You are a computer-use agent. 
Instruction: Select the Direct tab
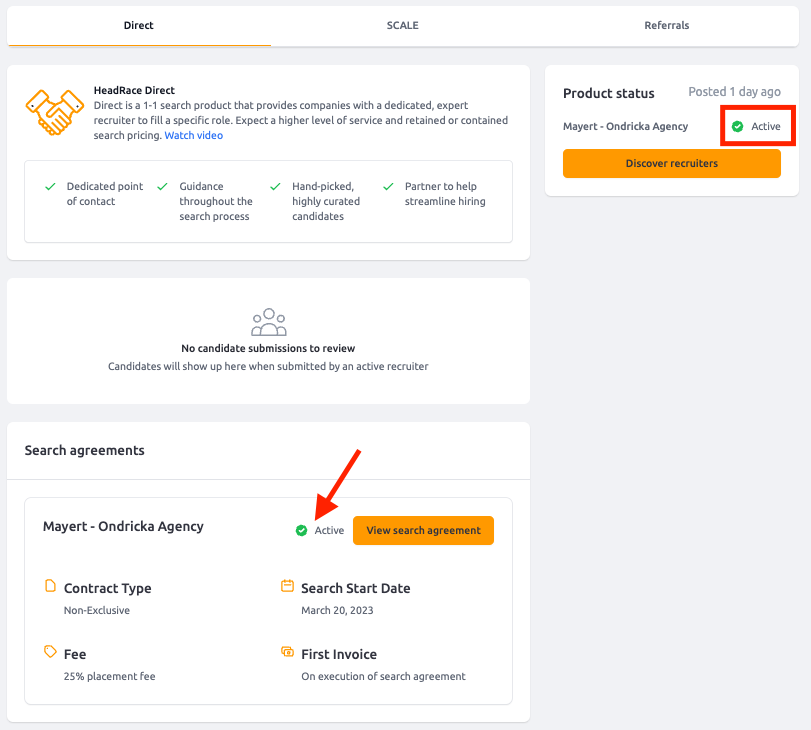[x=139, y=25]
